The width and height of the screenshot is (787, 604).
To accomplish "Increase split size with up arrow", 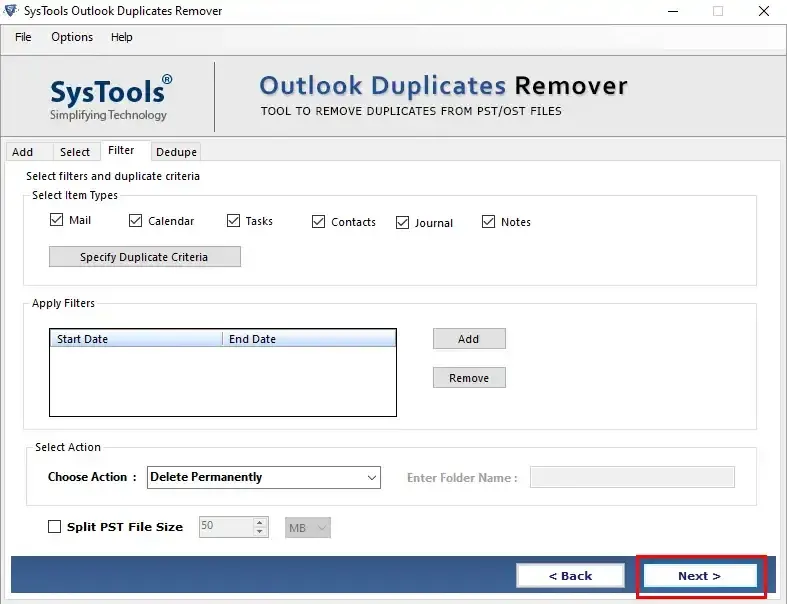I will coord(259,522).
